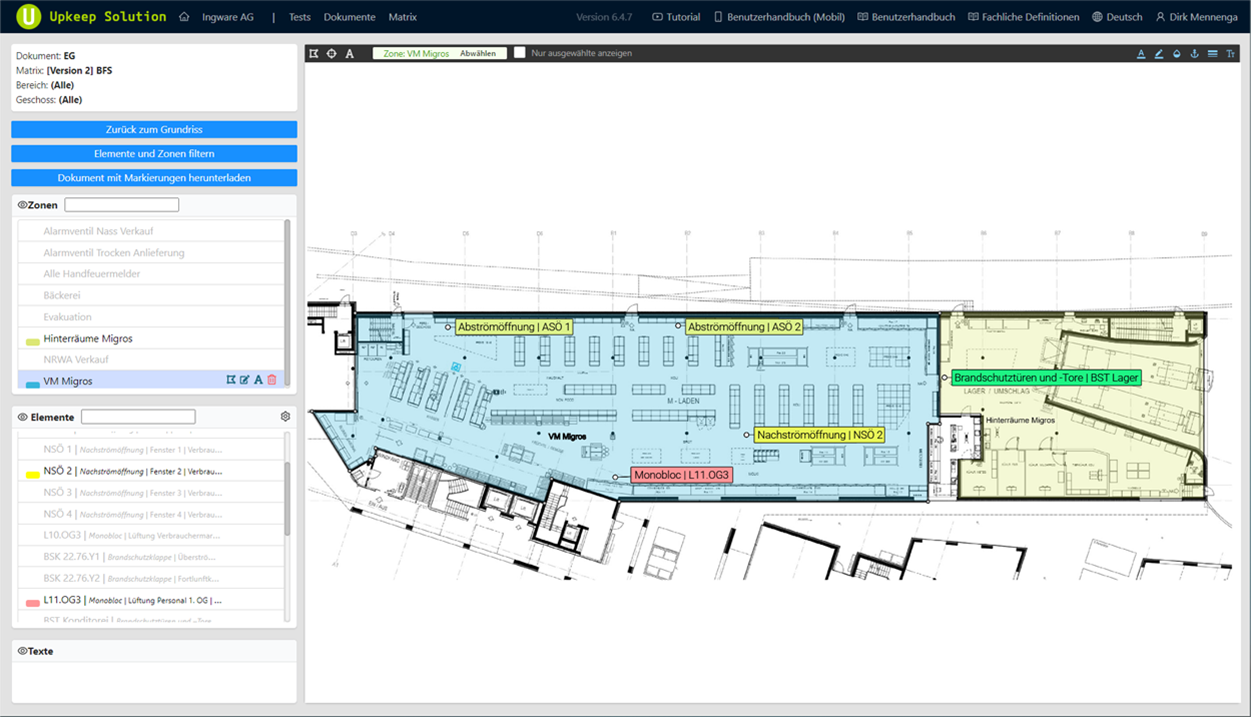1251x717 pixels.
Task: Select 'Alarmventil Nass Verkauf' zone
Action: click(x=150, y=231)
